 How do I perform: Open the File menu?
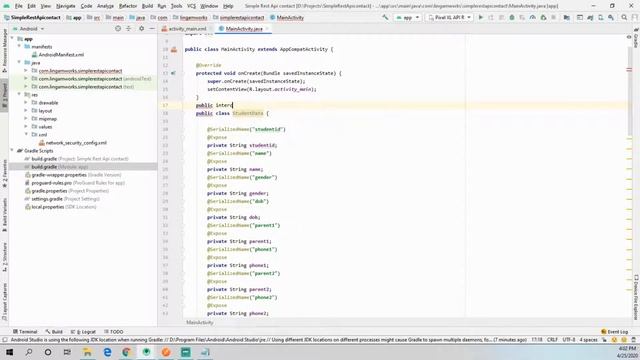pos(19,6)
